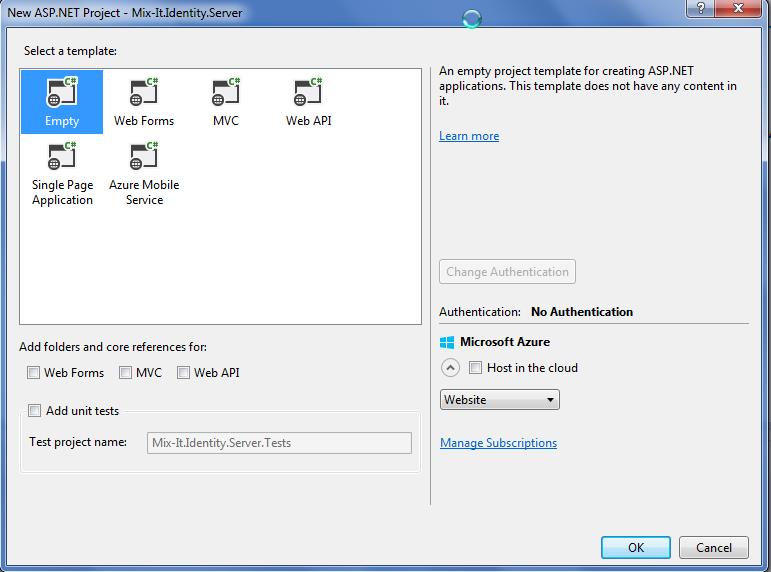Pick the Web API template icon

click(x=308, y=92)
